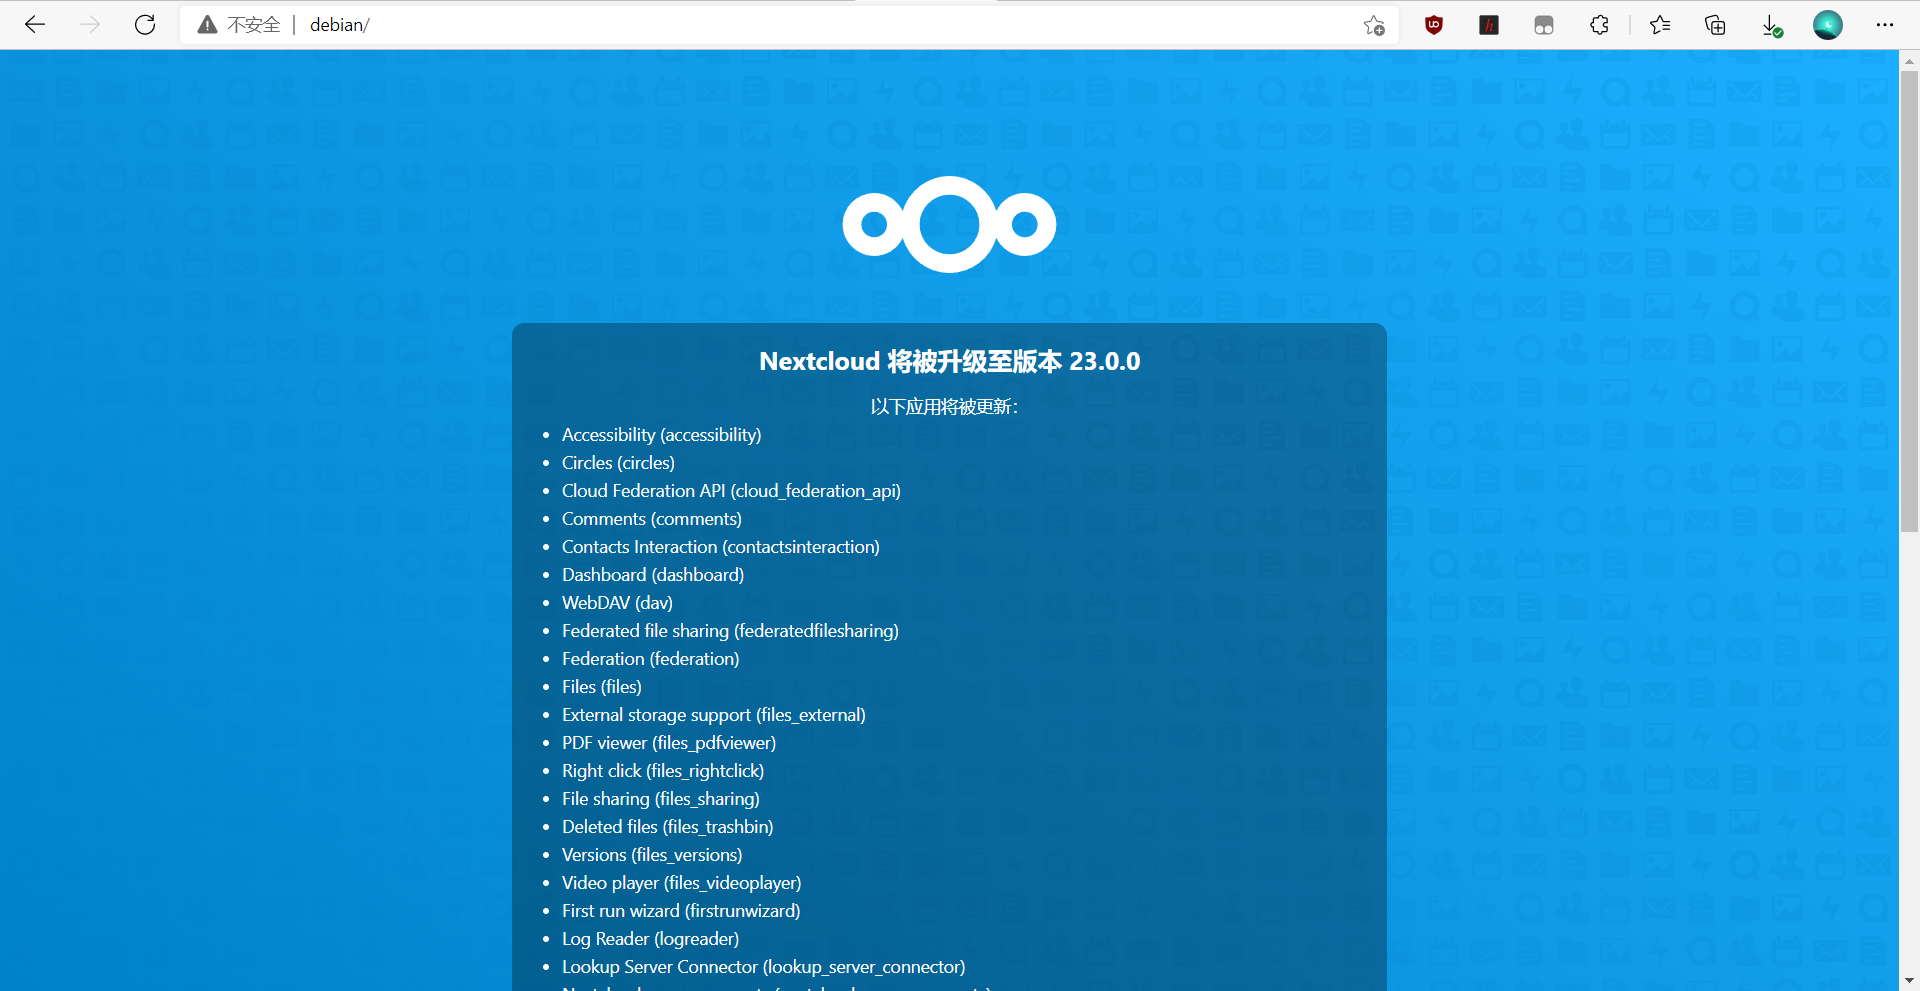Open the uBlock Origin shield extension

click(x=1434, y=25)
